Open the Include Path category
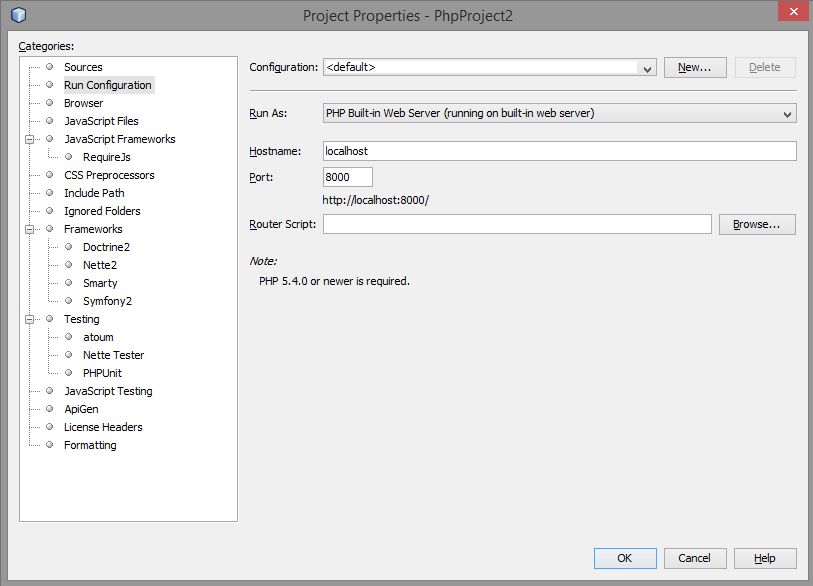813x586 pixels. click(x=94, y=193)
